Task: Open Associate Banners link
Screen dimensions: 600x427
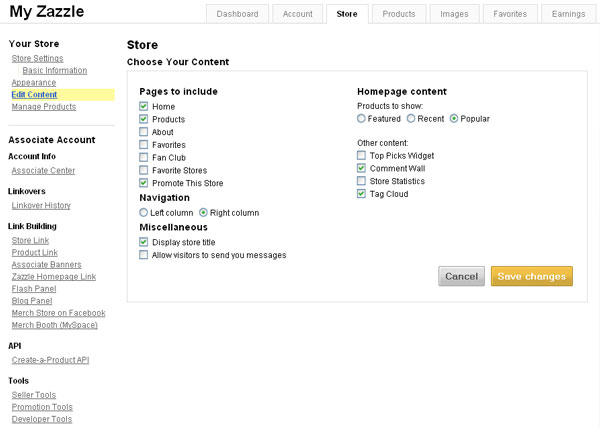Action: click(46, 265)
